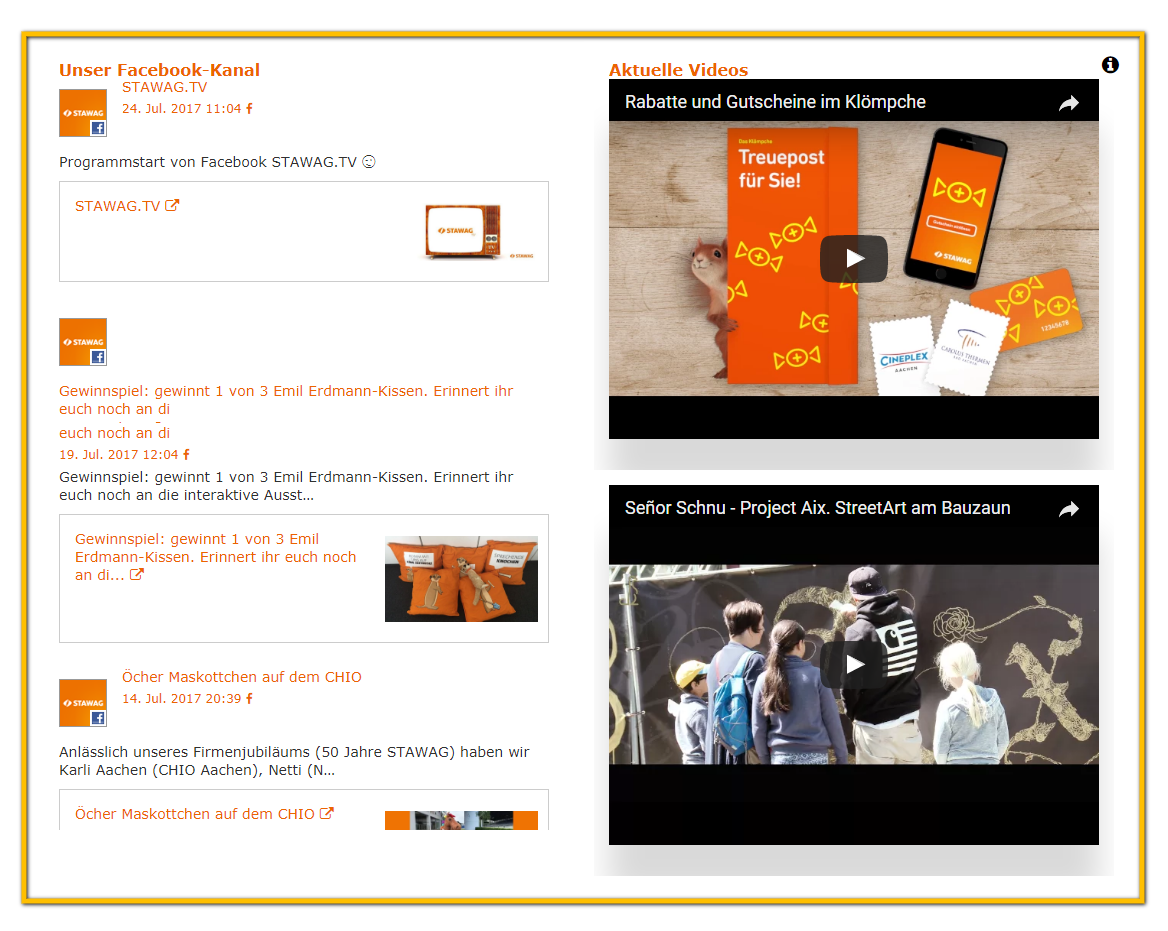Open Öcher Maskottchen auf dem CHIO title

coord(242,677)
